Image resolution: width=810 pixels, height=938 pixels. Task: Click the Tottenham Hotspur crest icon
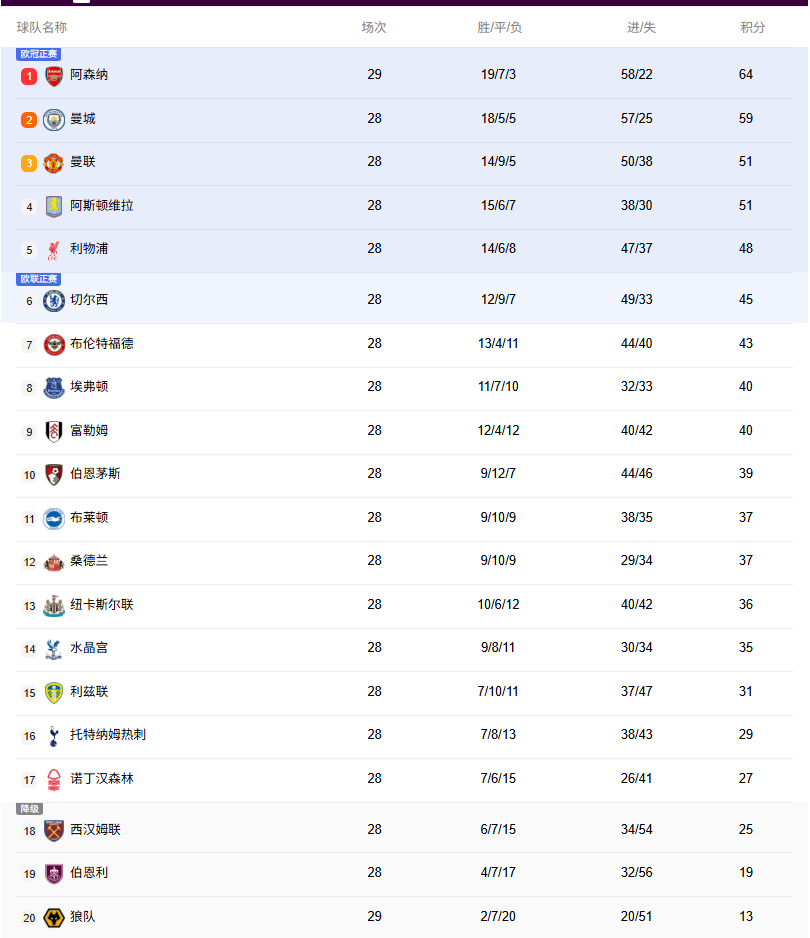(54, 736)
